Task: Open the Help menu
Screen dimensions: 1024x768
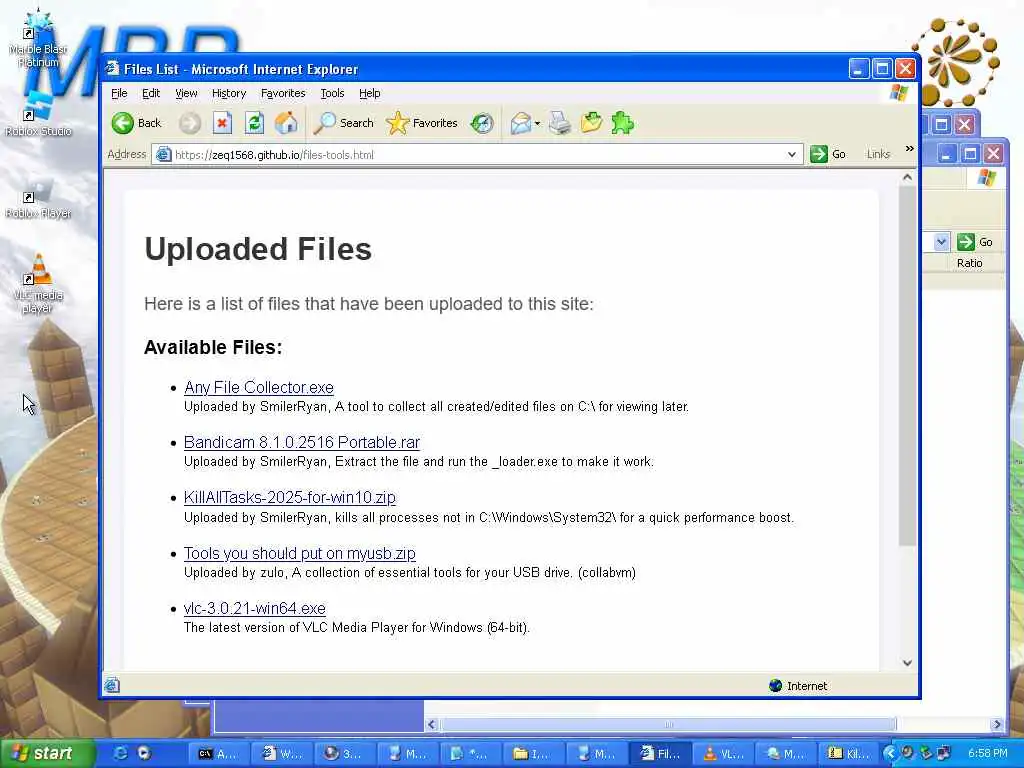Action: click(x=370, y=93)
